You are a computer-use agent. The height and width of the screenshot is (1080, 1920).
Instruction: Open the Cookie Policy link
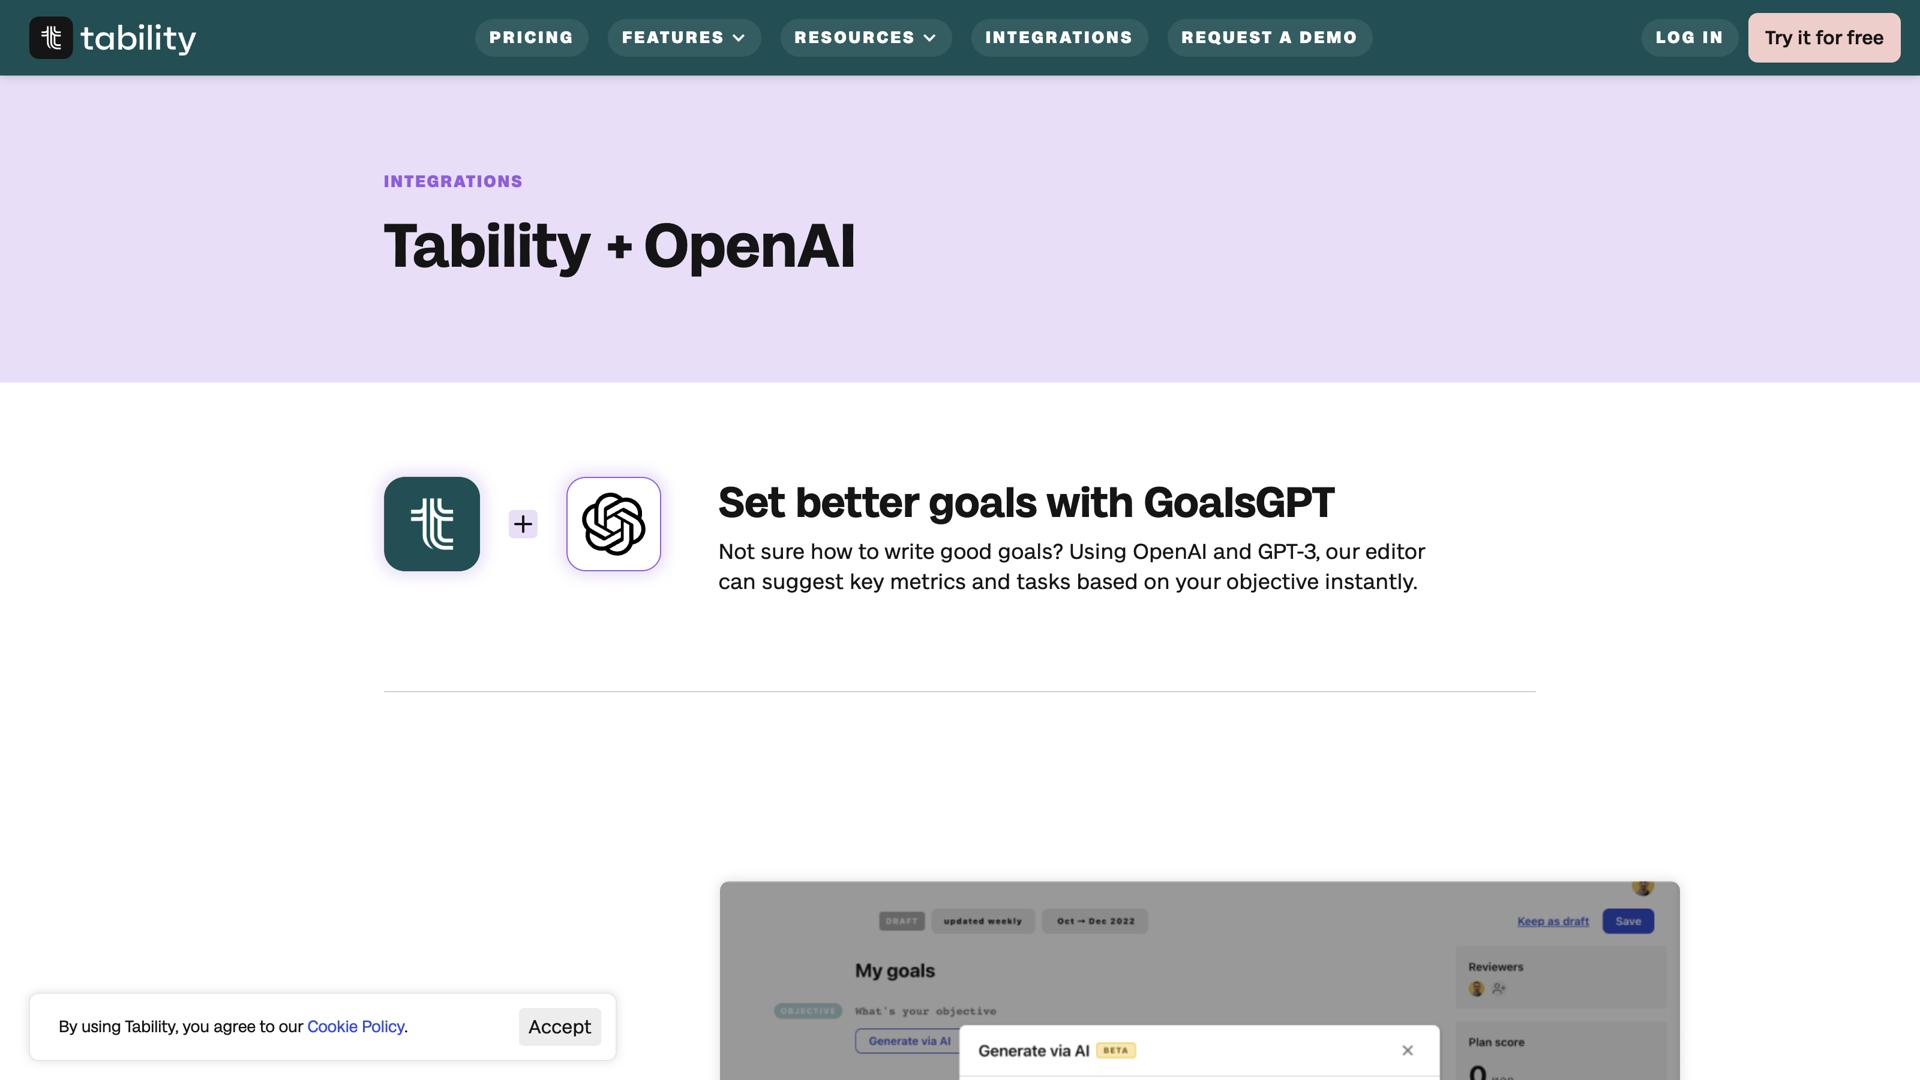pyautogui.click(x=355, y=1027)
